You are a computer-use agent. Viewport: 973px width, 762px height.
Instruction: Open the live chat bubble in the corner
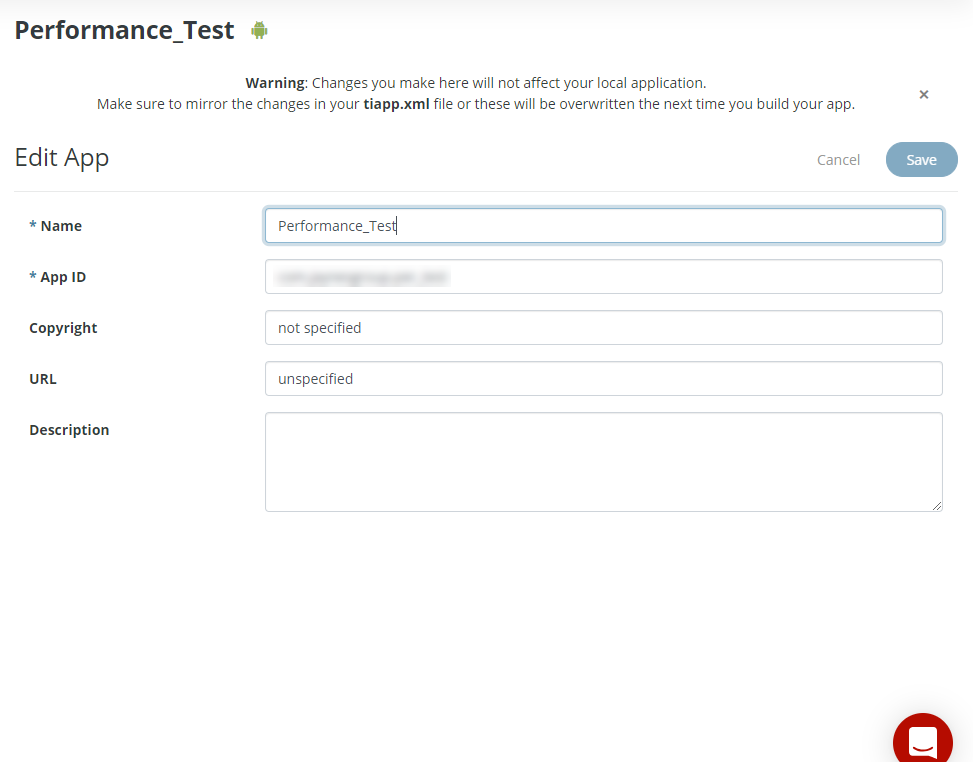tap(921, 737)
